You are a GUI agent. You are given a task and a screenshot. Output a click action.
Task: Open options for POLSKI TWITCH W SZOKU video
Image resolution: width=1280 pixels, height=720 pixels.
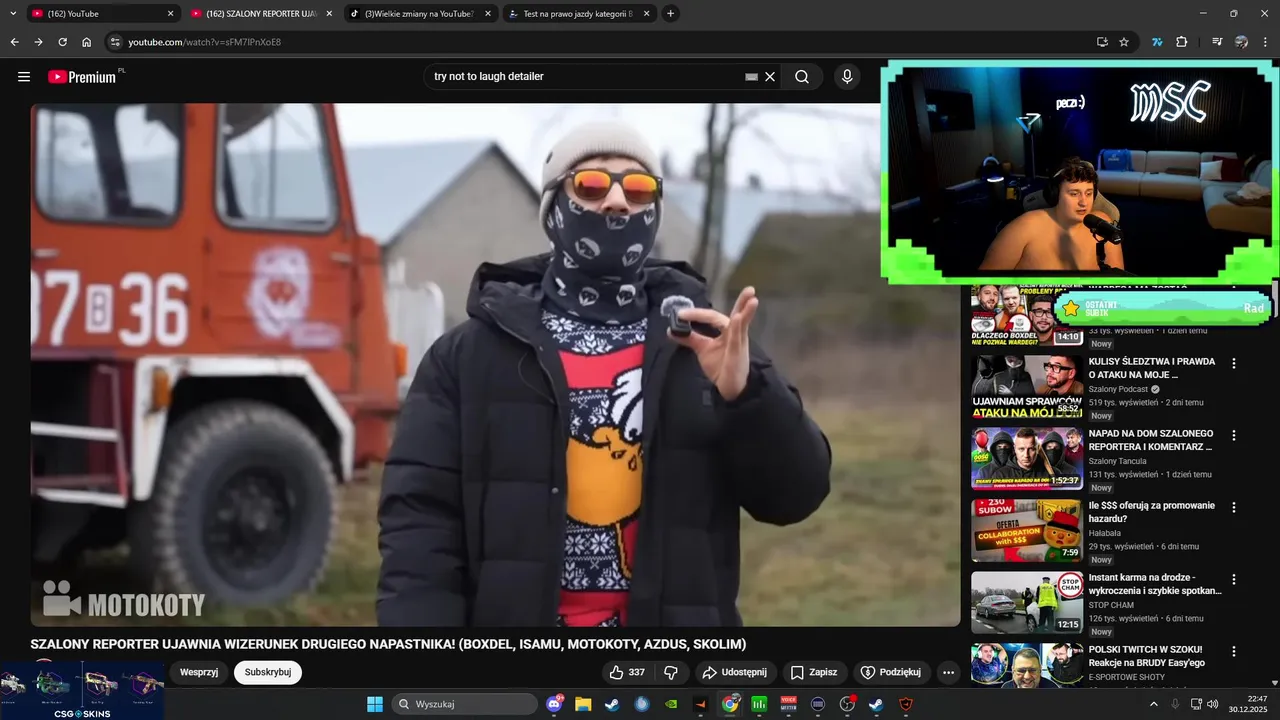(x=1234, y=652)
